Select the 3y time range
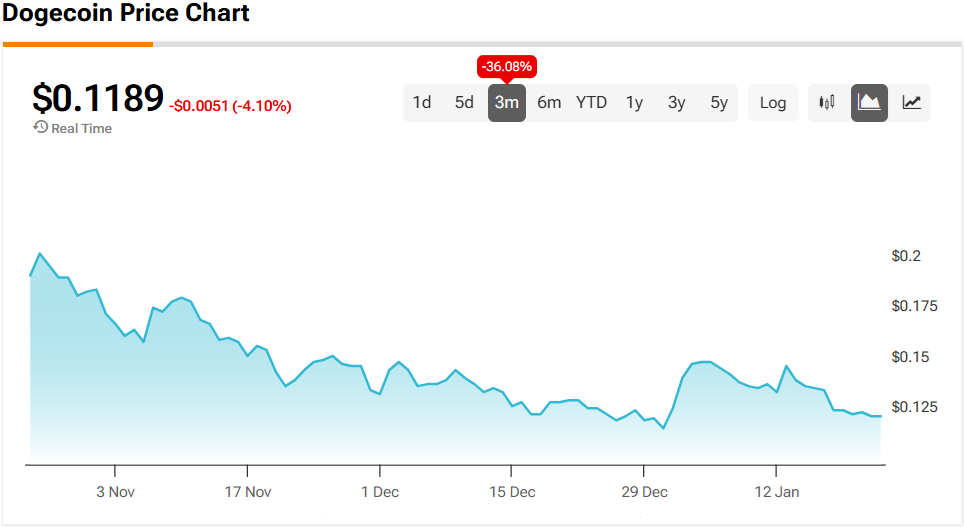The height and width of the screenshot is (527, 964). pyautogui.click(x=676, y=102)
